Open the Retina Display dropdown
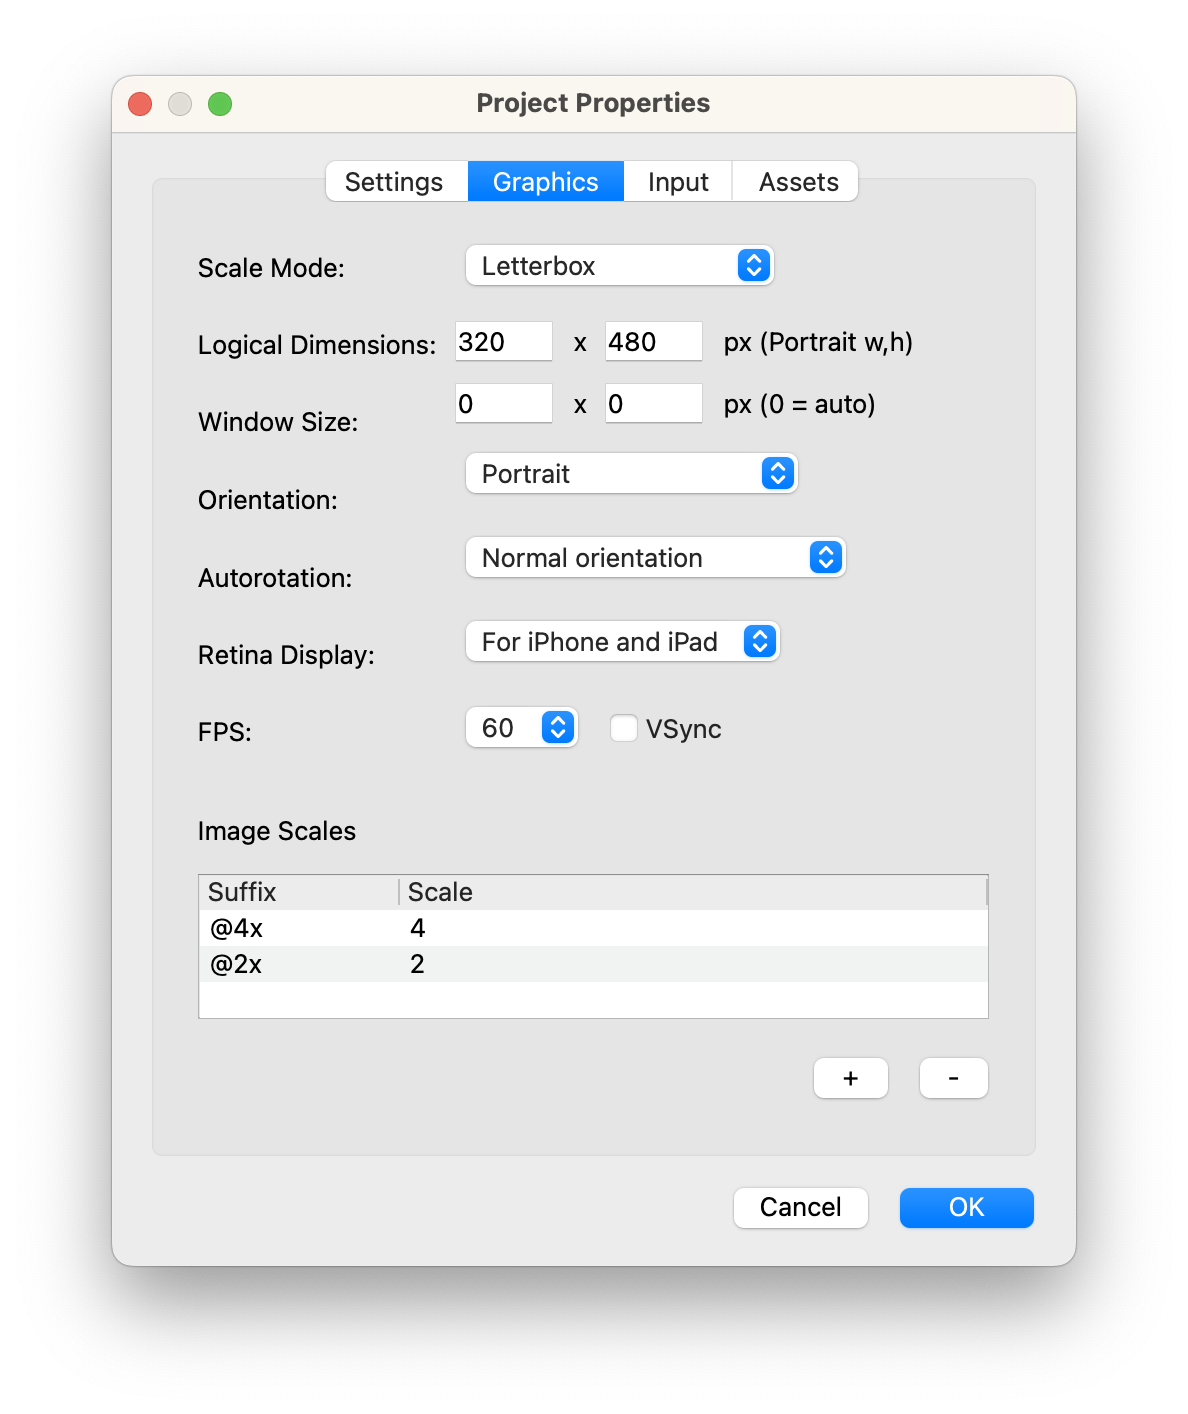This screenshot has height=1414, width=1188. [623, 642]
